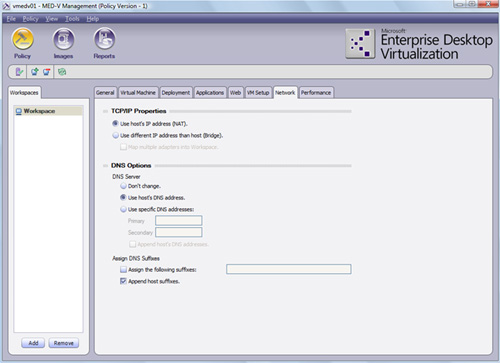Click the green refresh toolbar icon
Image resolution: width=500 pixels, height=363 pixels.
62,72
